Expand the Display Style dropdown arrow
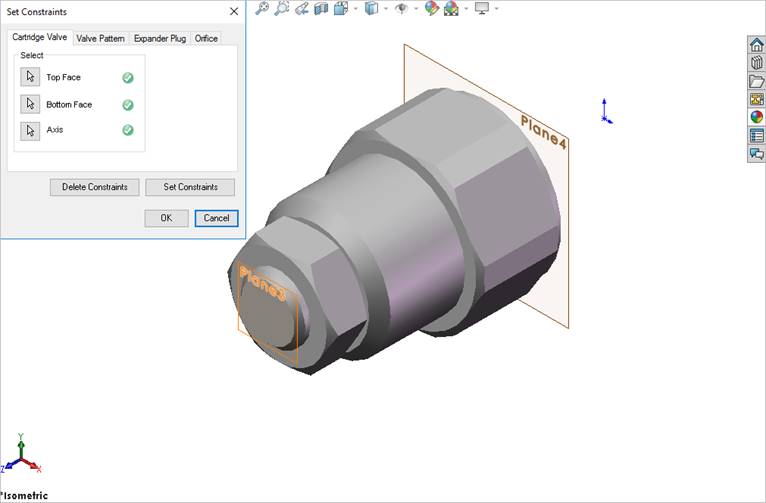The image size is (766, 503). (x=385, y=9)
